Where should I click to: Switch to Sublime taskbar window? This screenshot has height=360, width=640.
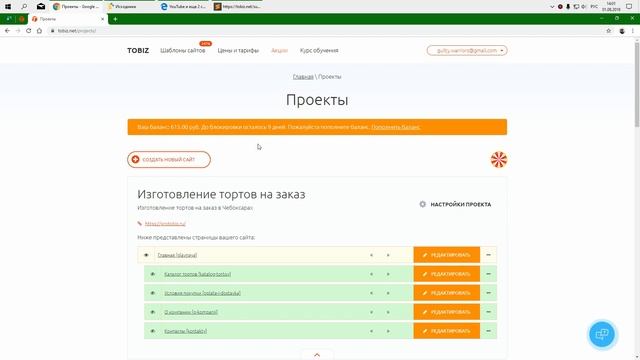point(238,7)
